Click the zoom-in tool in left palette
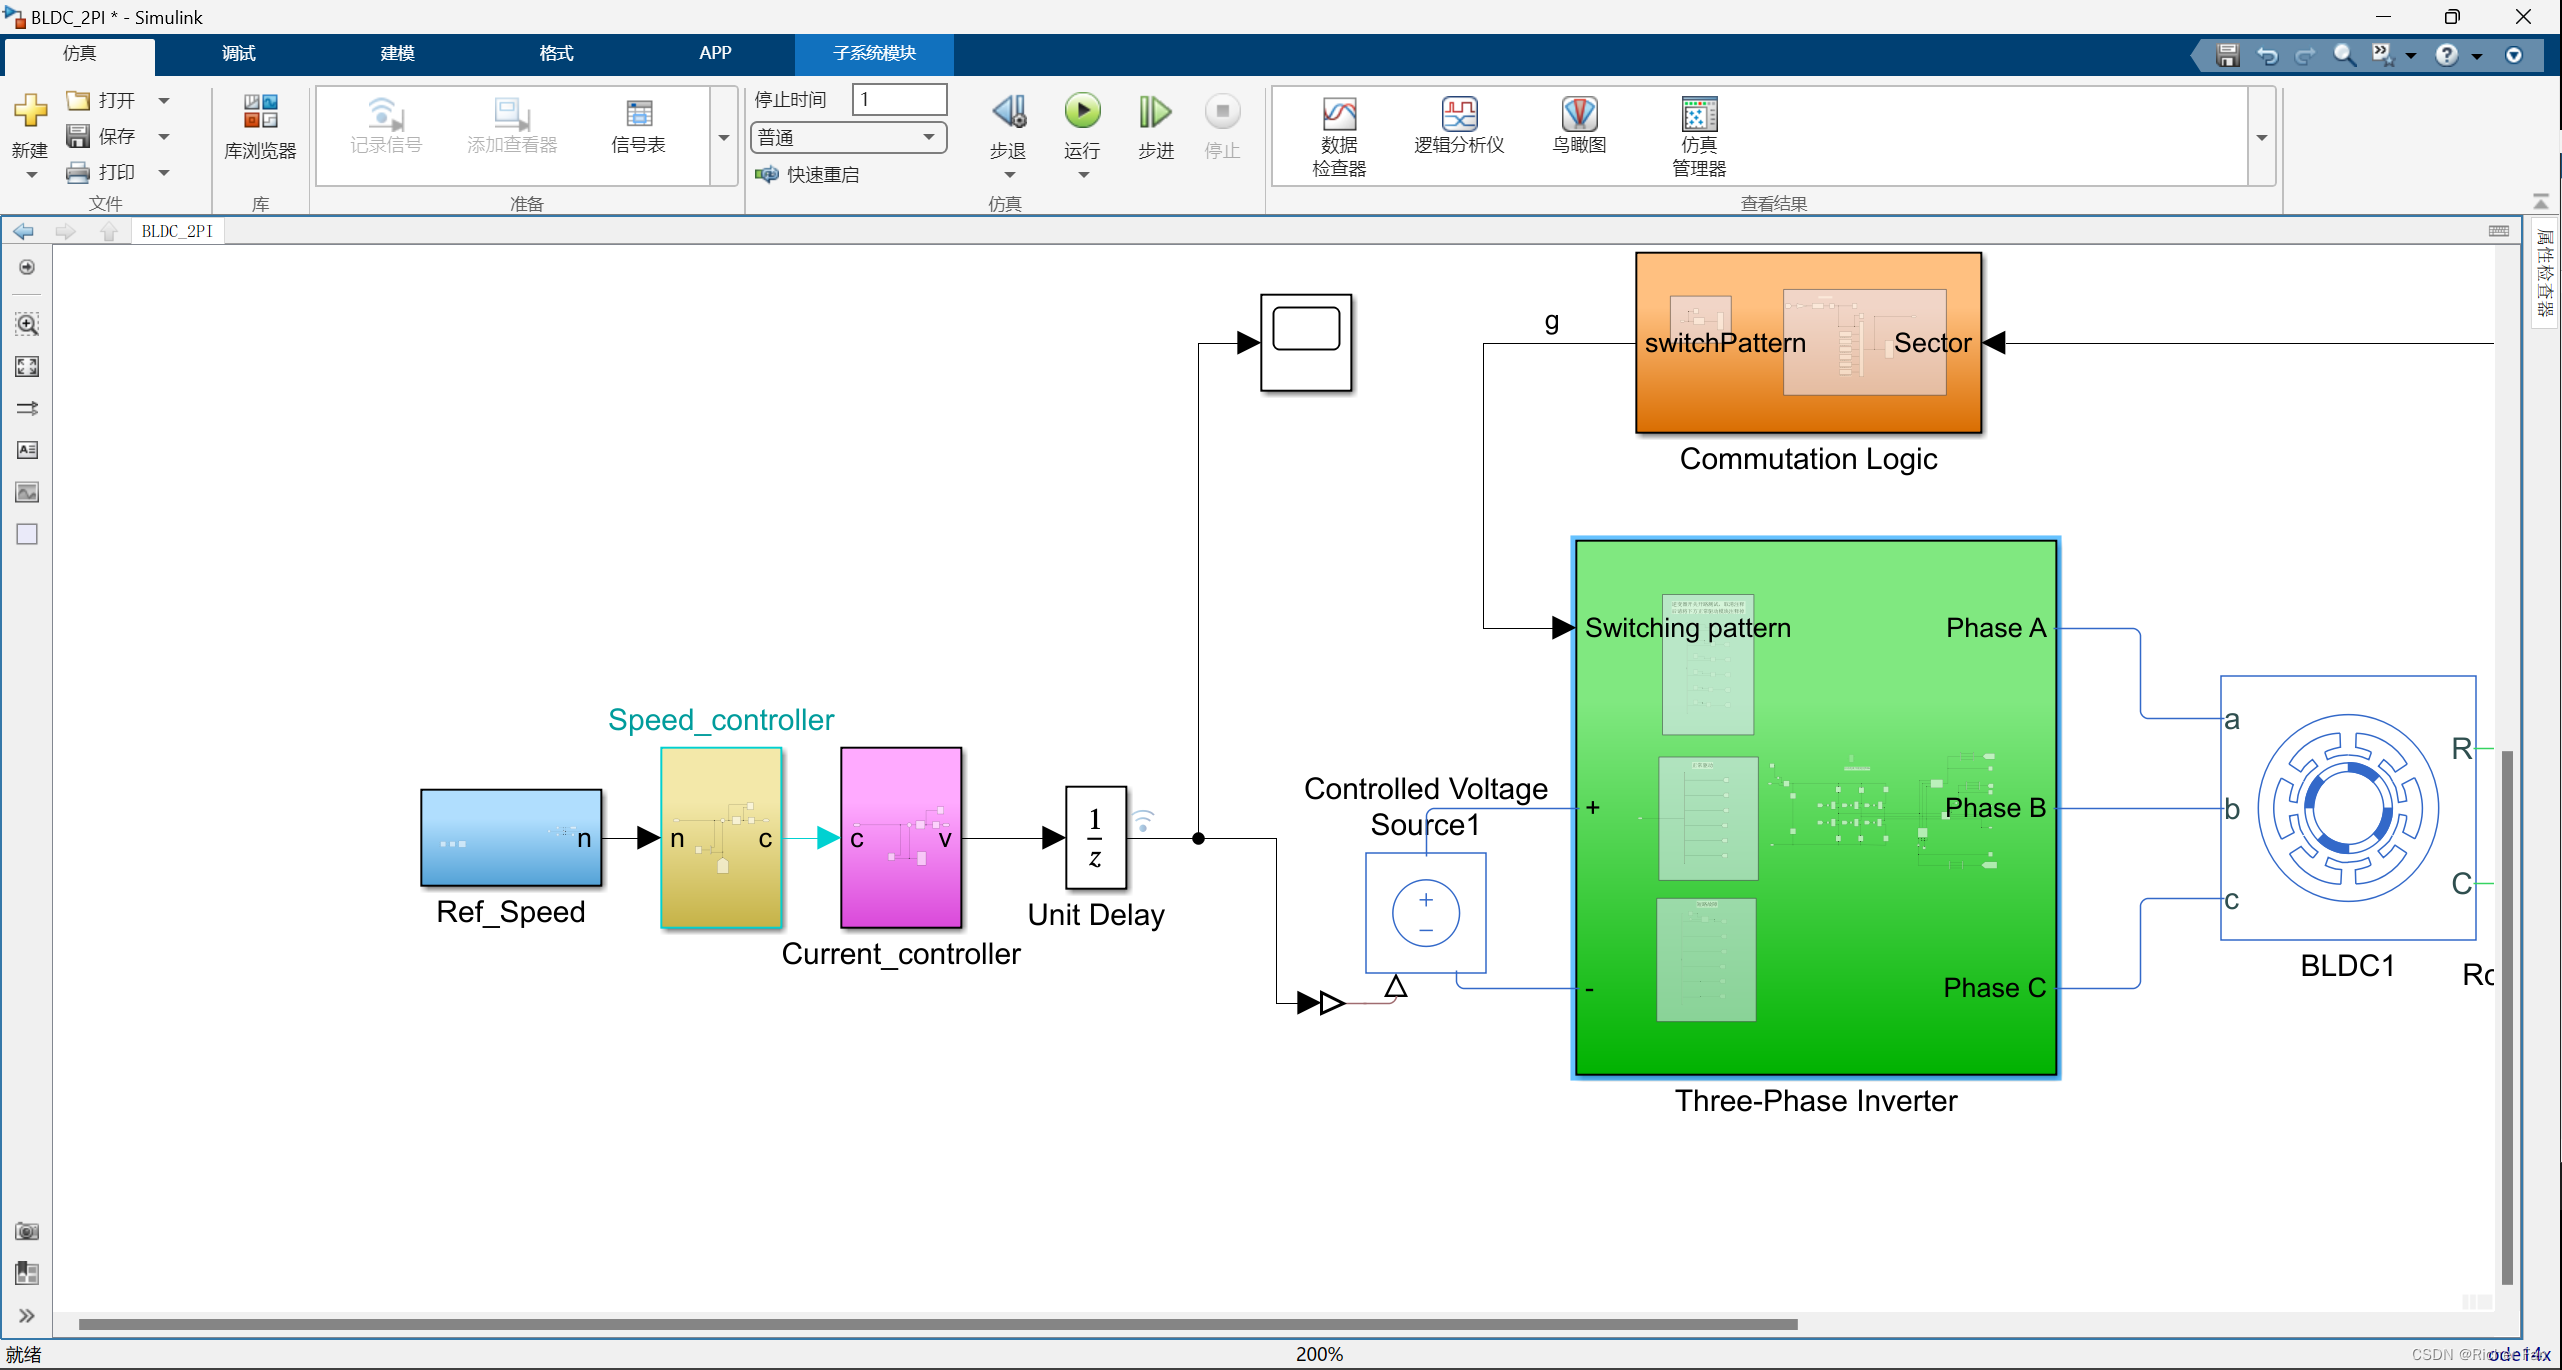 click(27, 324)
